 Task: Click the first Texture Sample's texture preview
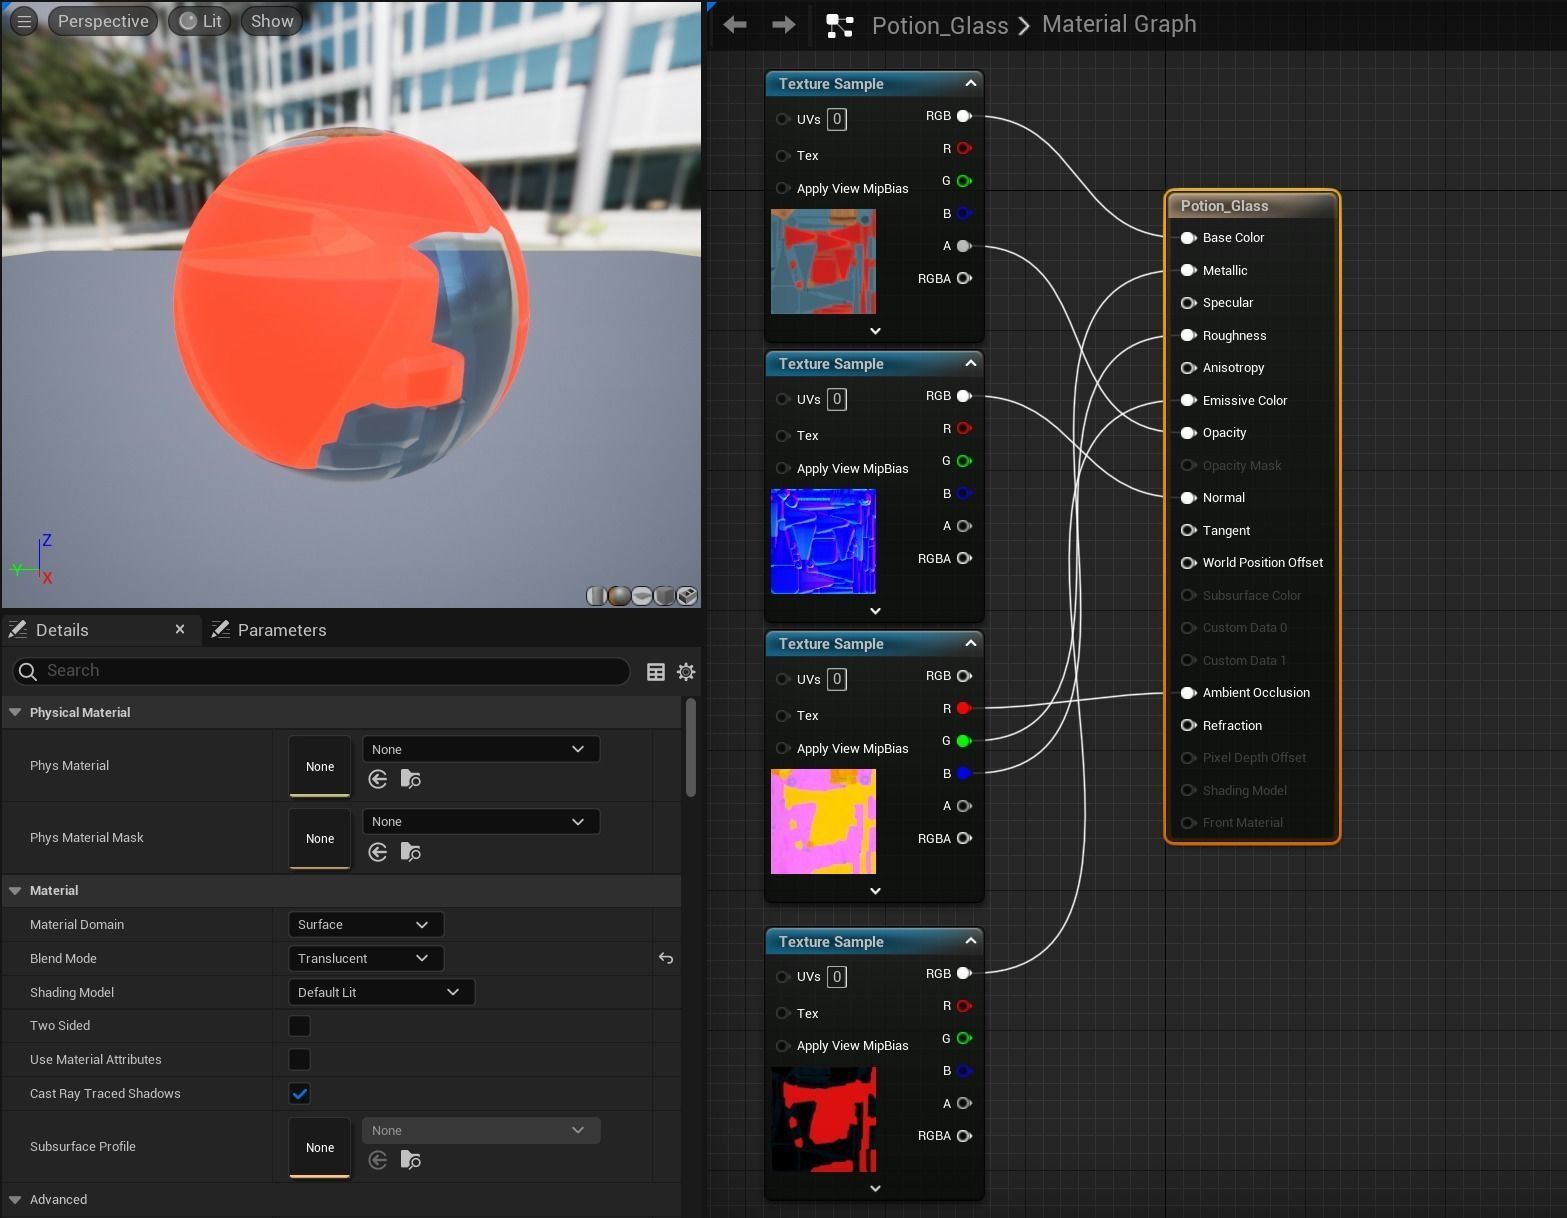(x=823, y=261)
